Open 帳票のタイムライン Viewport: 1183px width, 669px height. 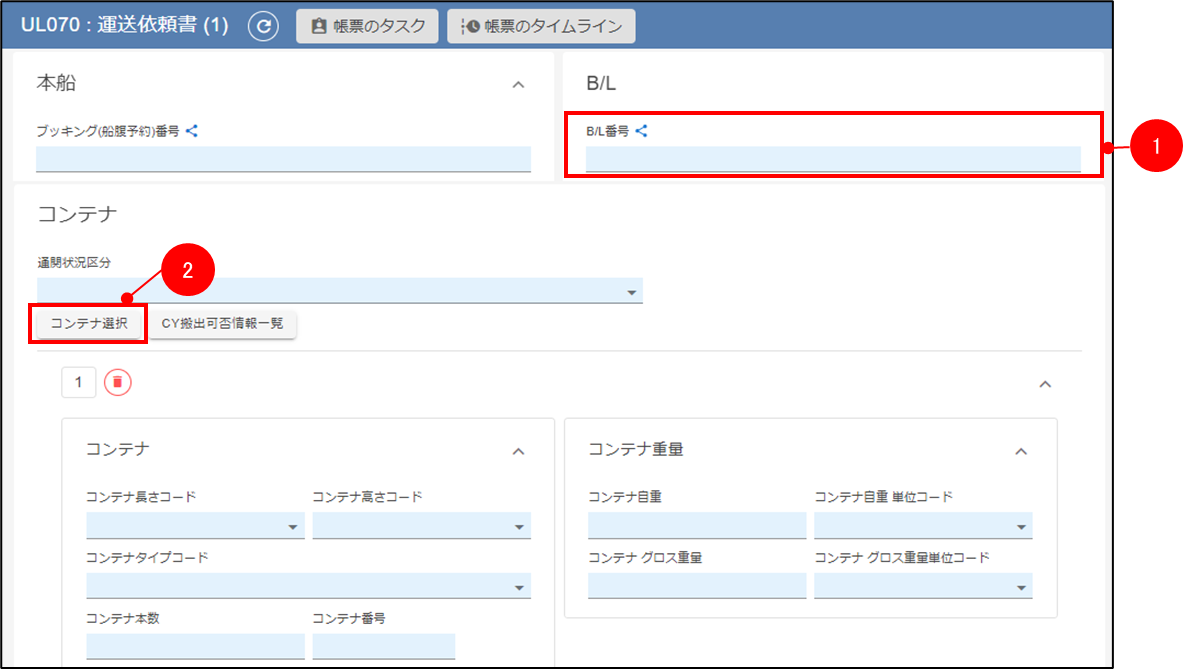541,27
